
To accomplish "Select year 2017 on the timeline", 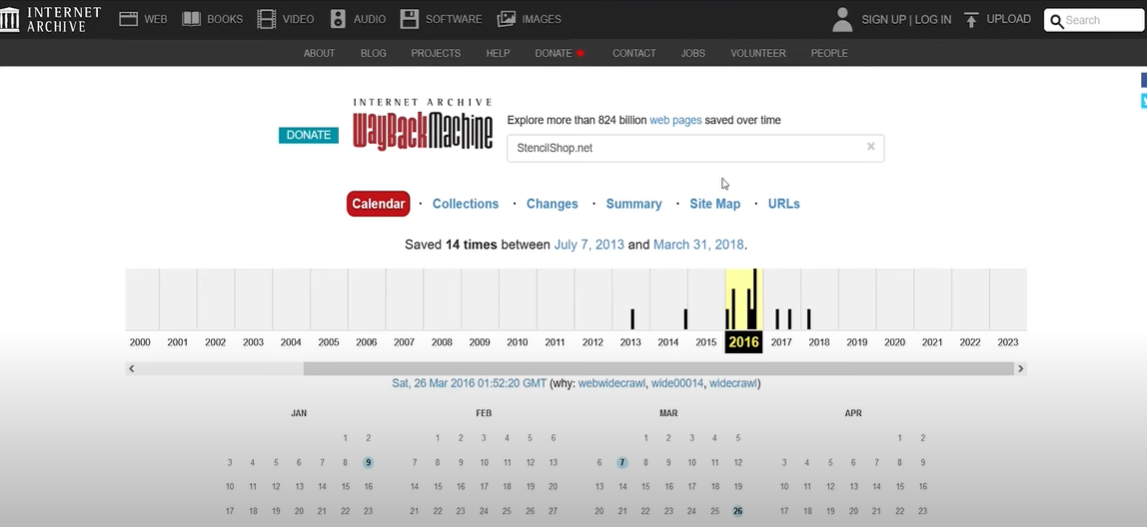I will click(x=781, y=342).
